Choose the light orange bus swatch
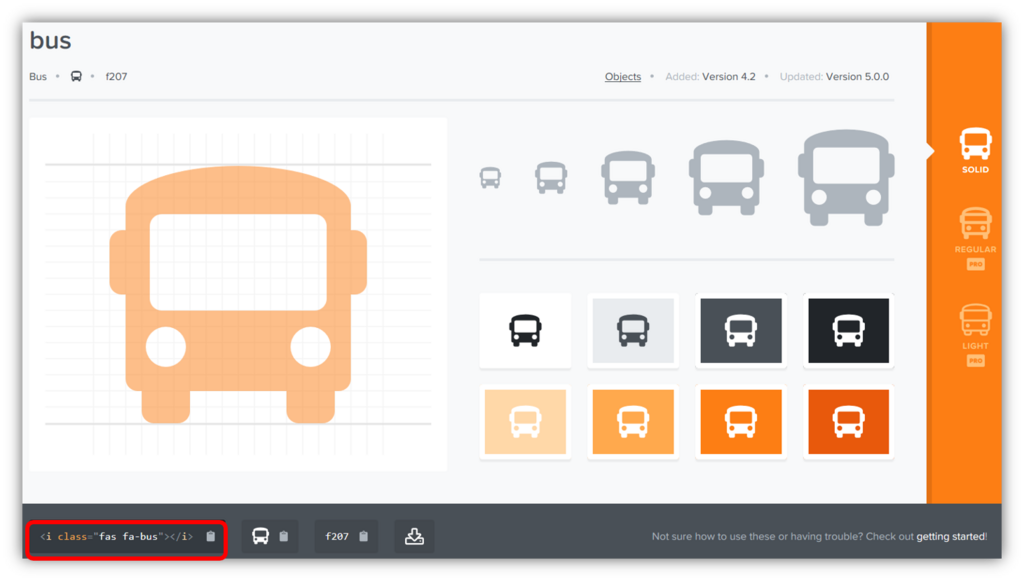Image resolution: width=1024 pixels, height=581 pixels. (633, 422)
